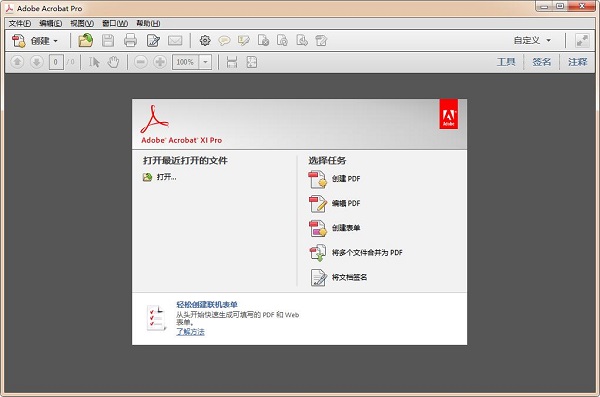Open preferences with the gear icon

(x=205, y=41)
